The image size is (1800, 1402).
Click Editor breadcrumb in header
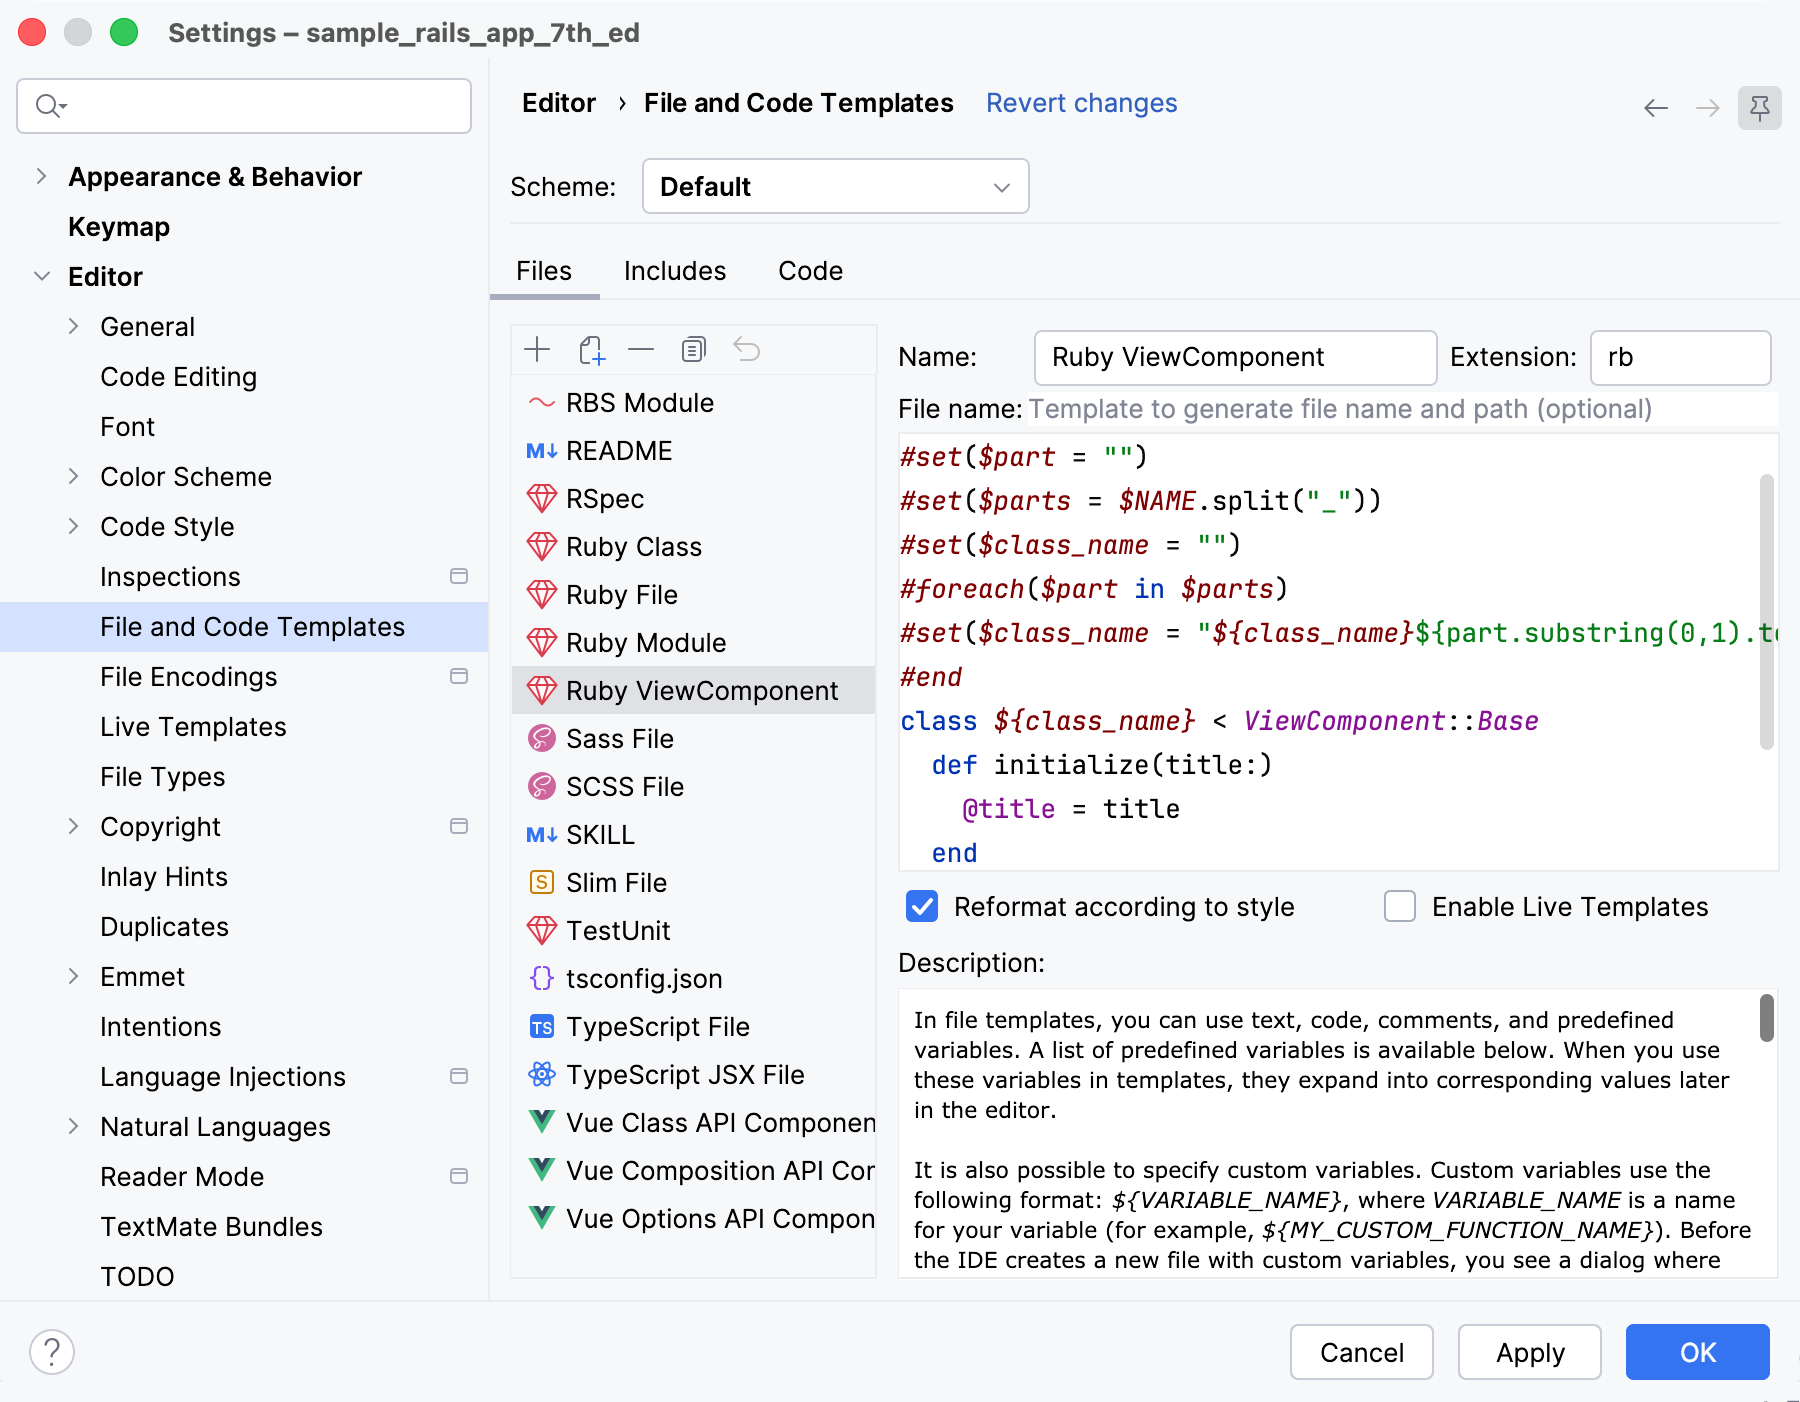coord(558,103)
